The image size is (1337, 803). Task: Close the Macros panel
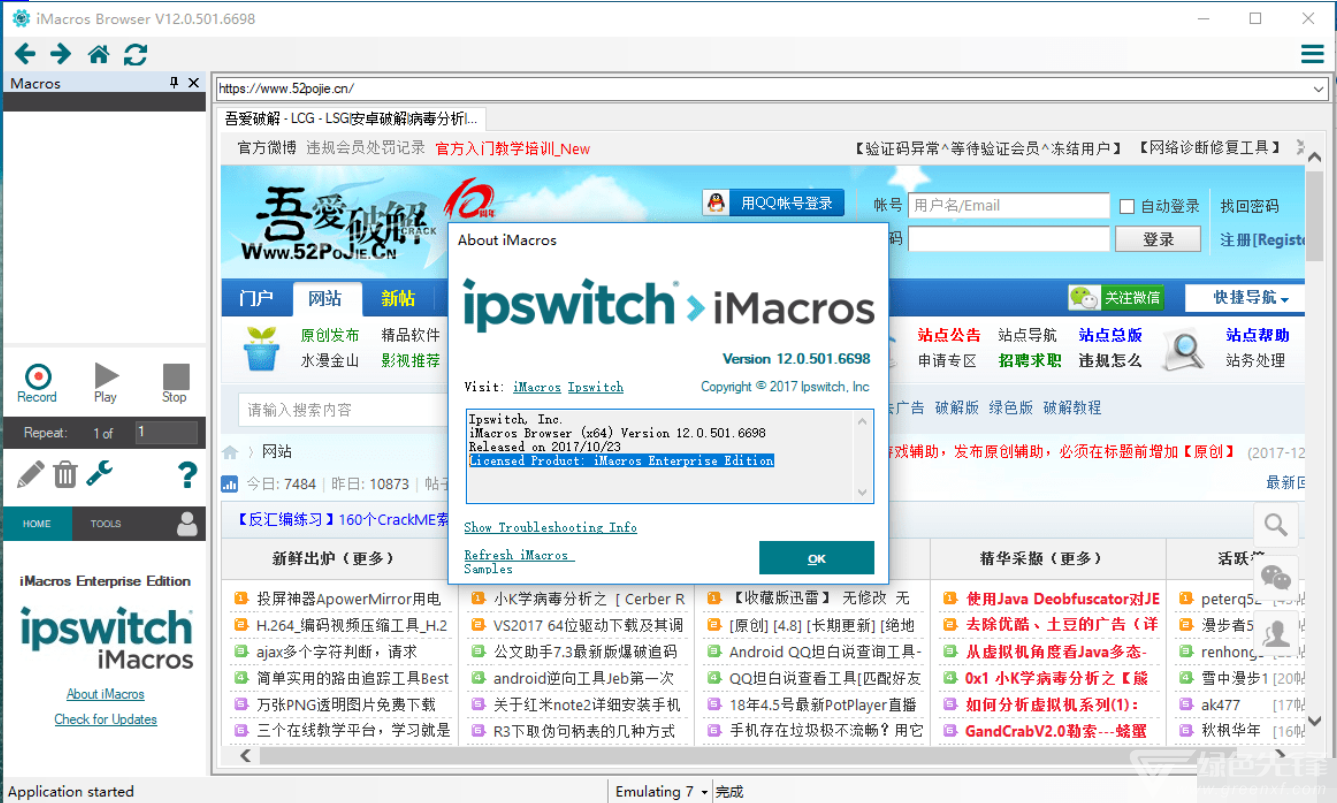pos(194,83)
